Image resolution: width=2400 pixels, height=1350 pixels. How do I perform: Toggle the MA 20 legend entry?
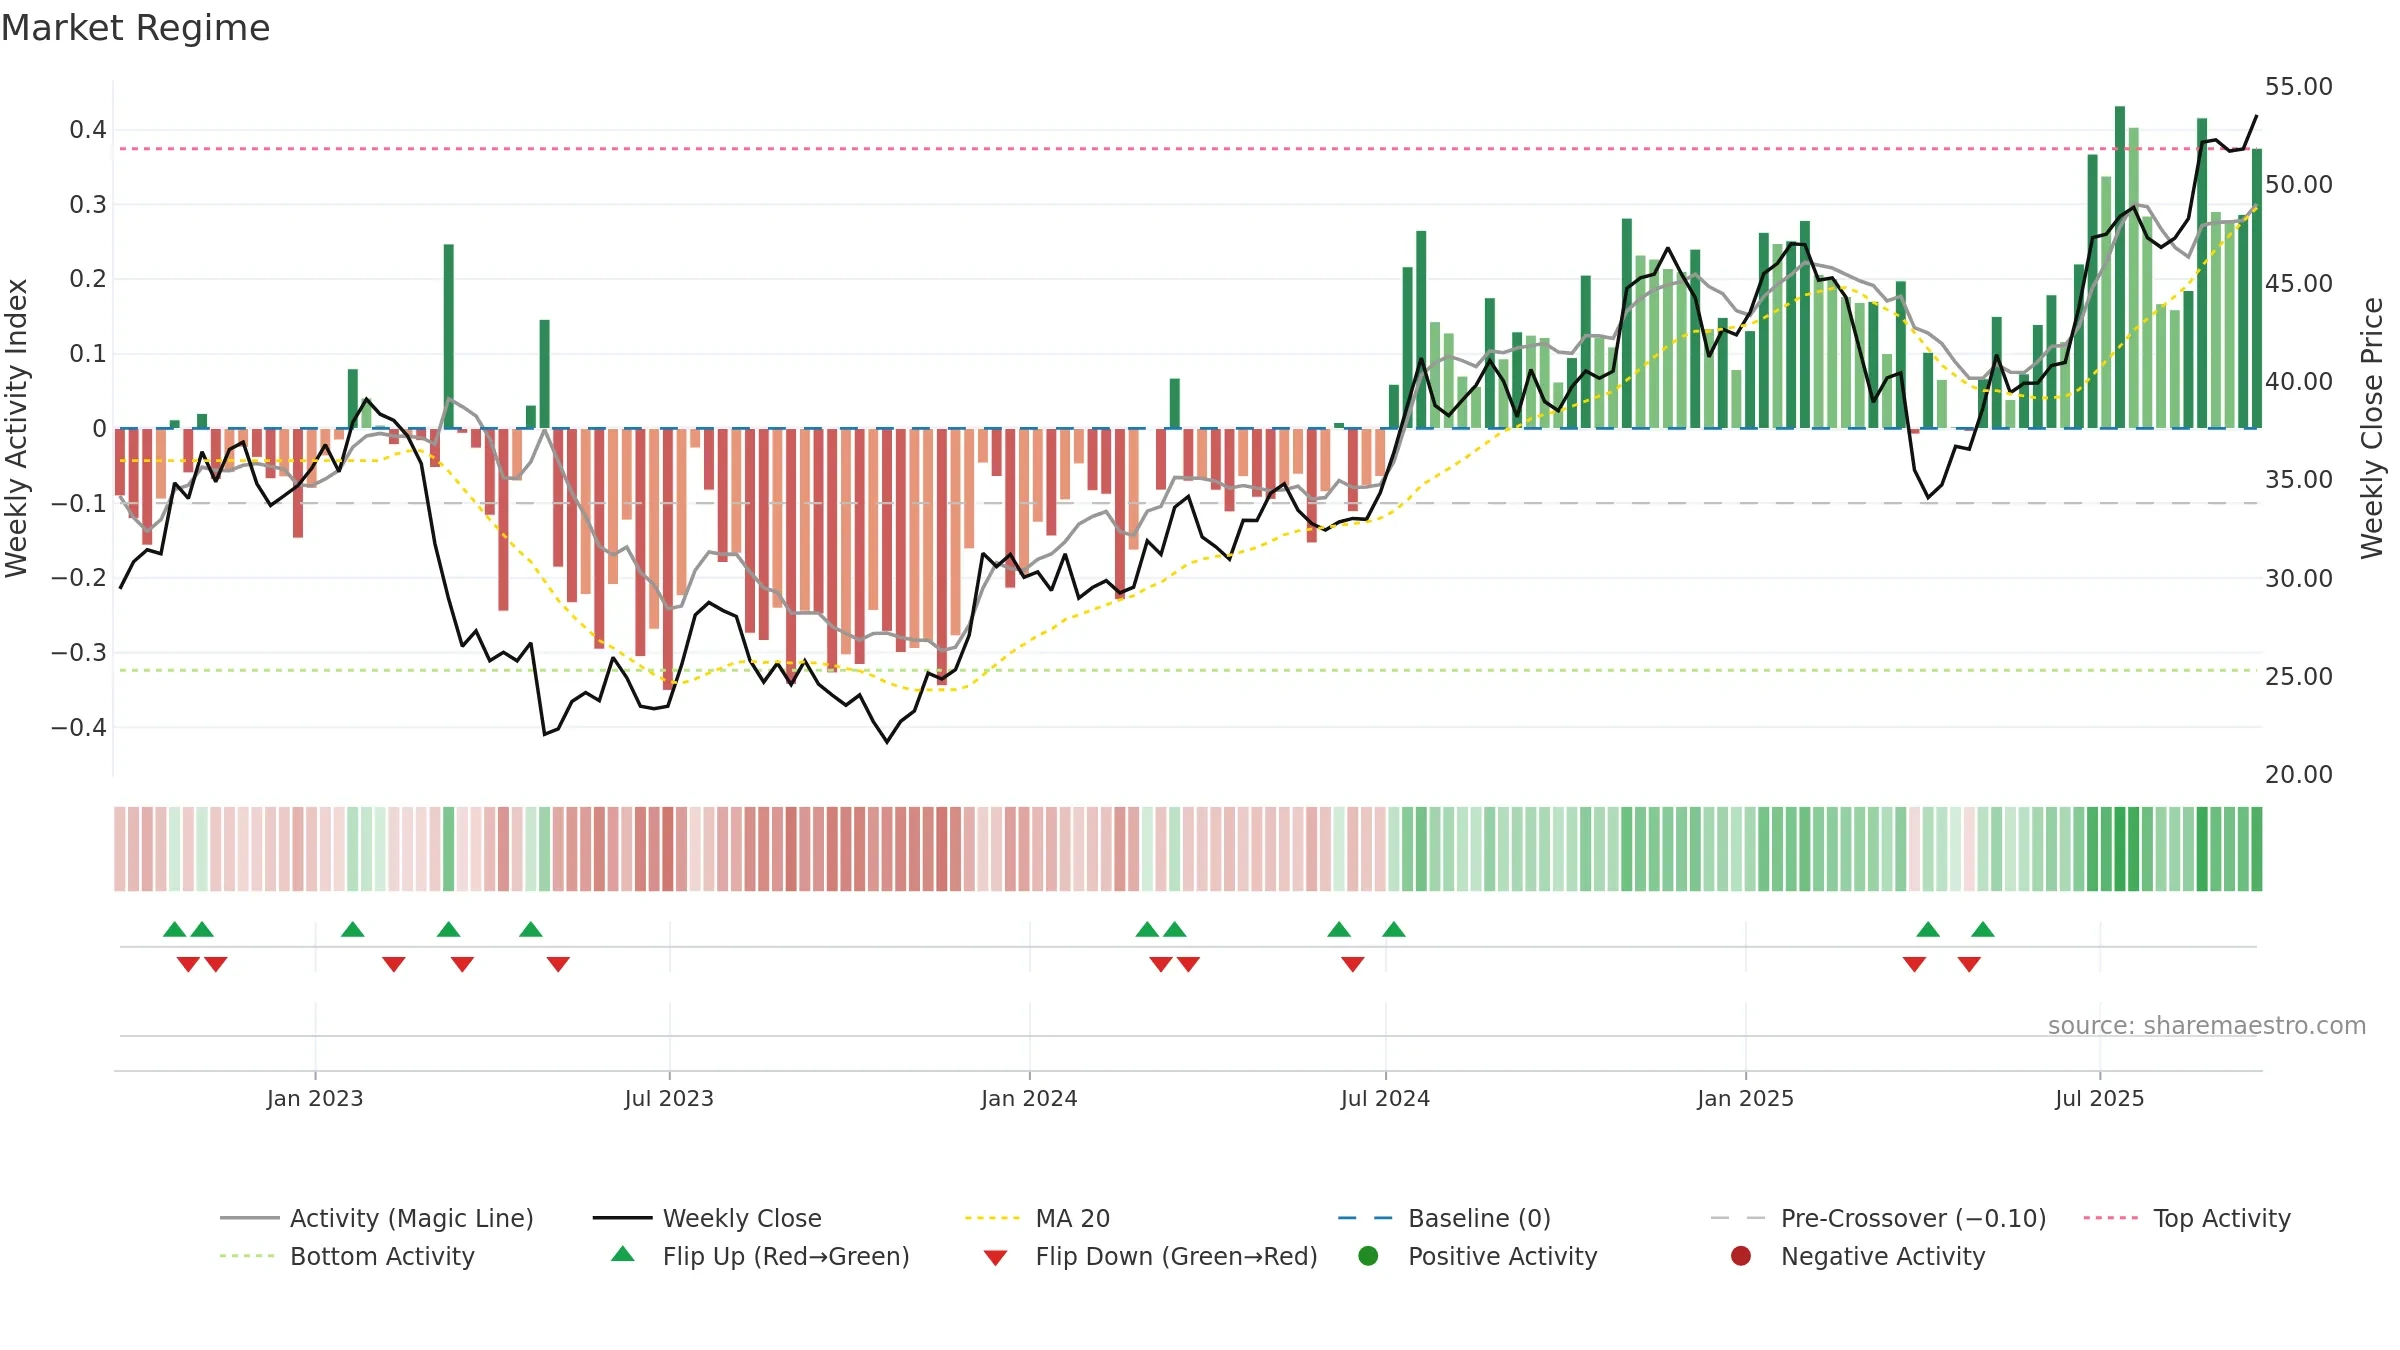tap(1037, 1218)
